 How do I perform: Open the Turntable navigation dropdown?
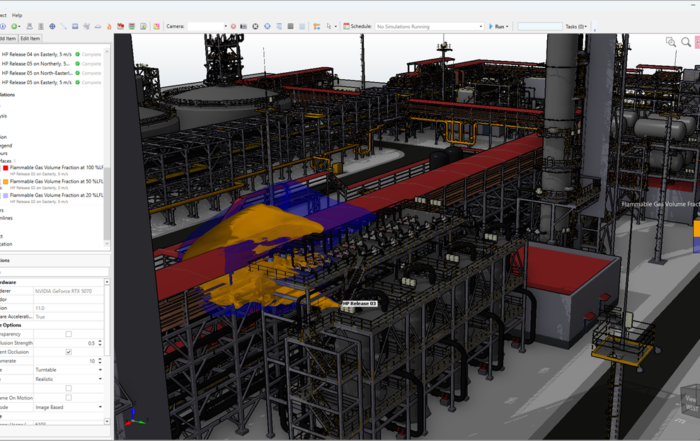(x=100, y=370)
